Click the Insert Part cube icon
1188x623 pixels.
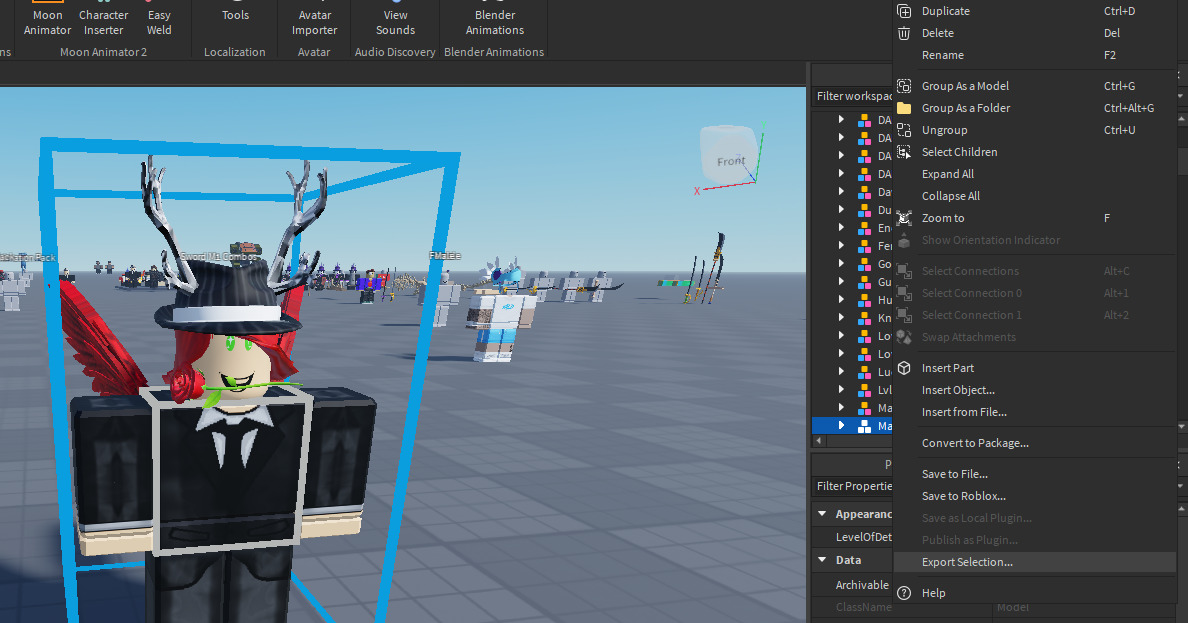[x=904, y=368]
